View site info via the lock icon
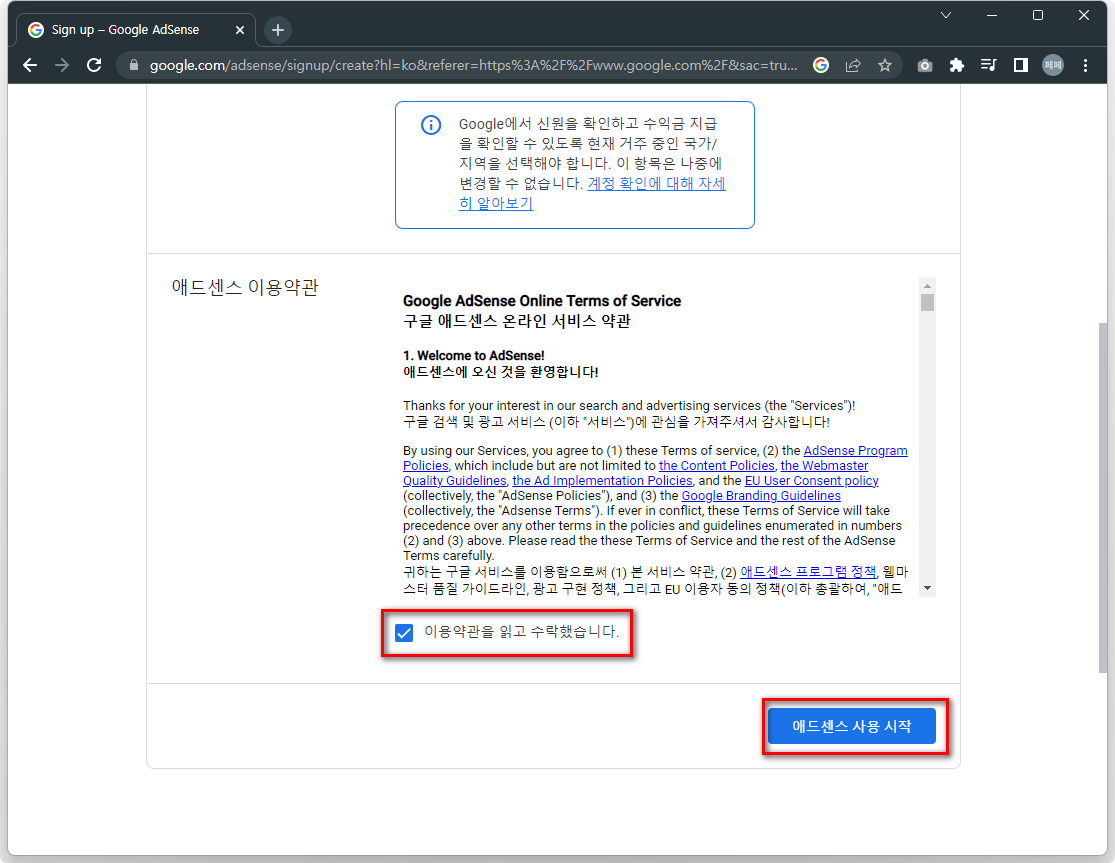The image size is (1115, 863). 133,65
